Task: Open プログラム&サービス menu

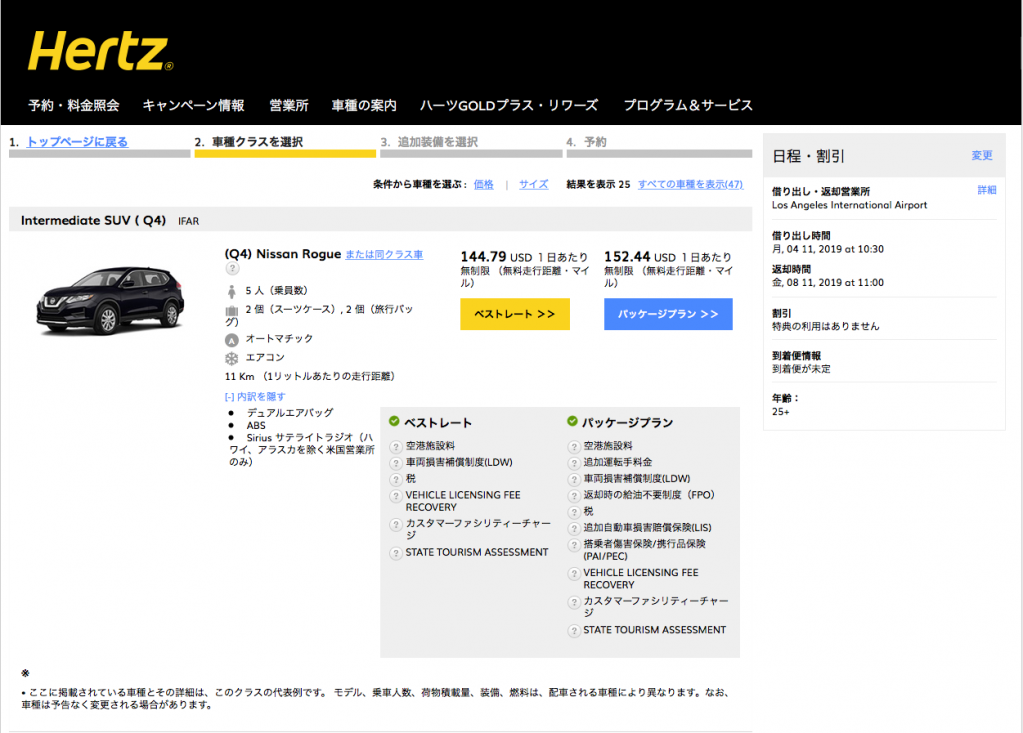Action: 688,105
